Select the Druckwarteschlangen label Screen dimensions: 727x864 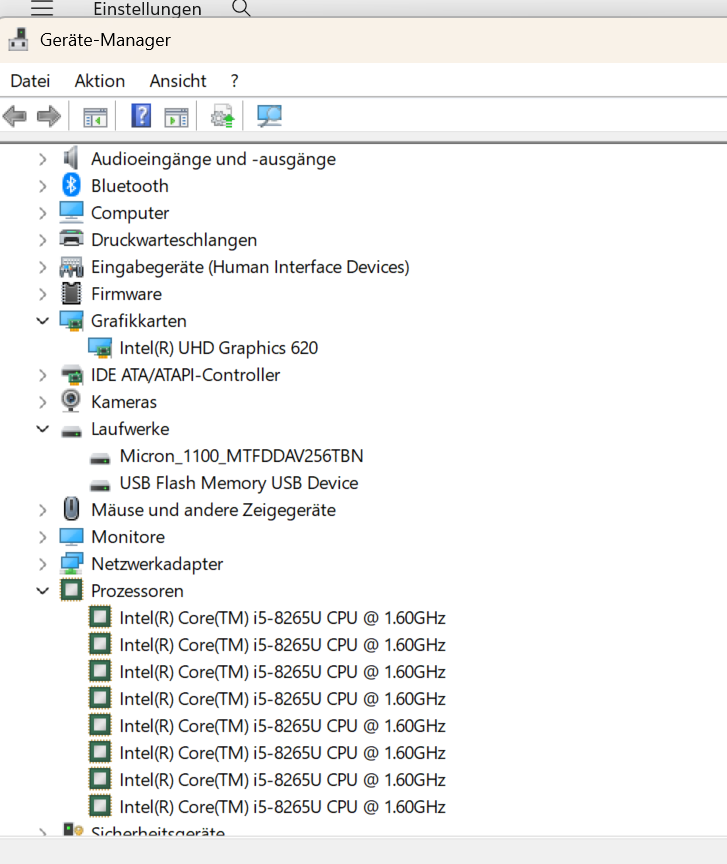click(174, 240)
